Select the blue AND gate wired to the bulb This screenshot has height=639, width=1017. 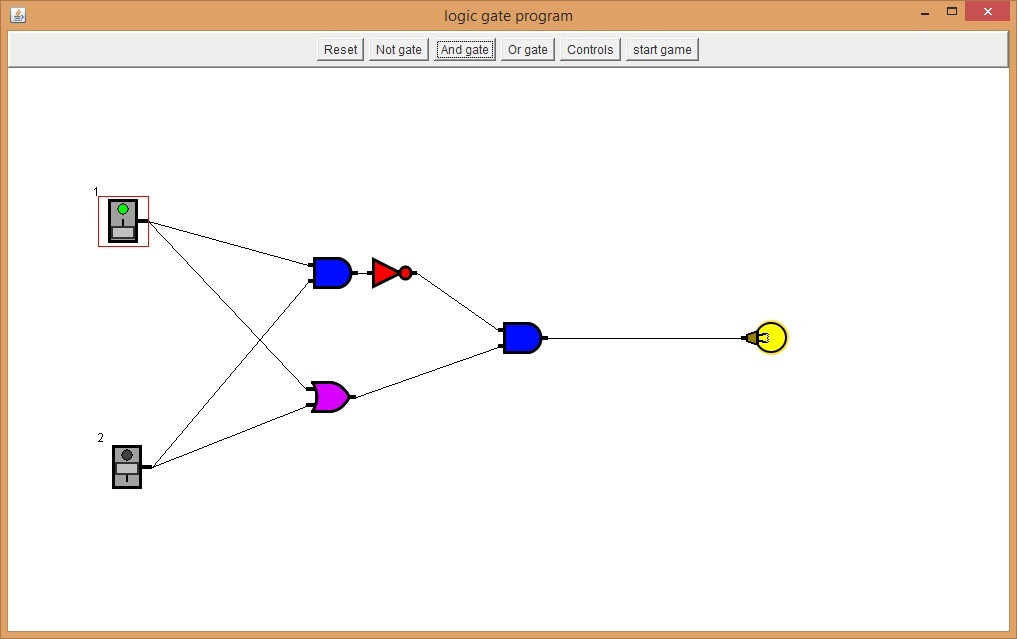[523, 338]
